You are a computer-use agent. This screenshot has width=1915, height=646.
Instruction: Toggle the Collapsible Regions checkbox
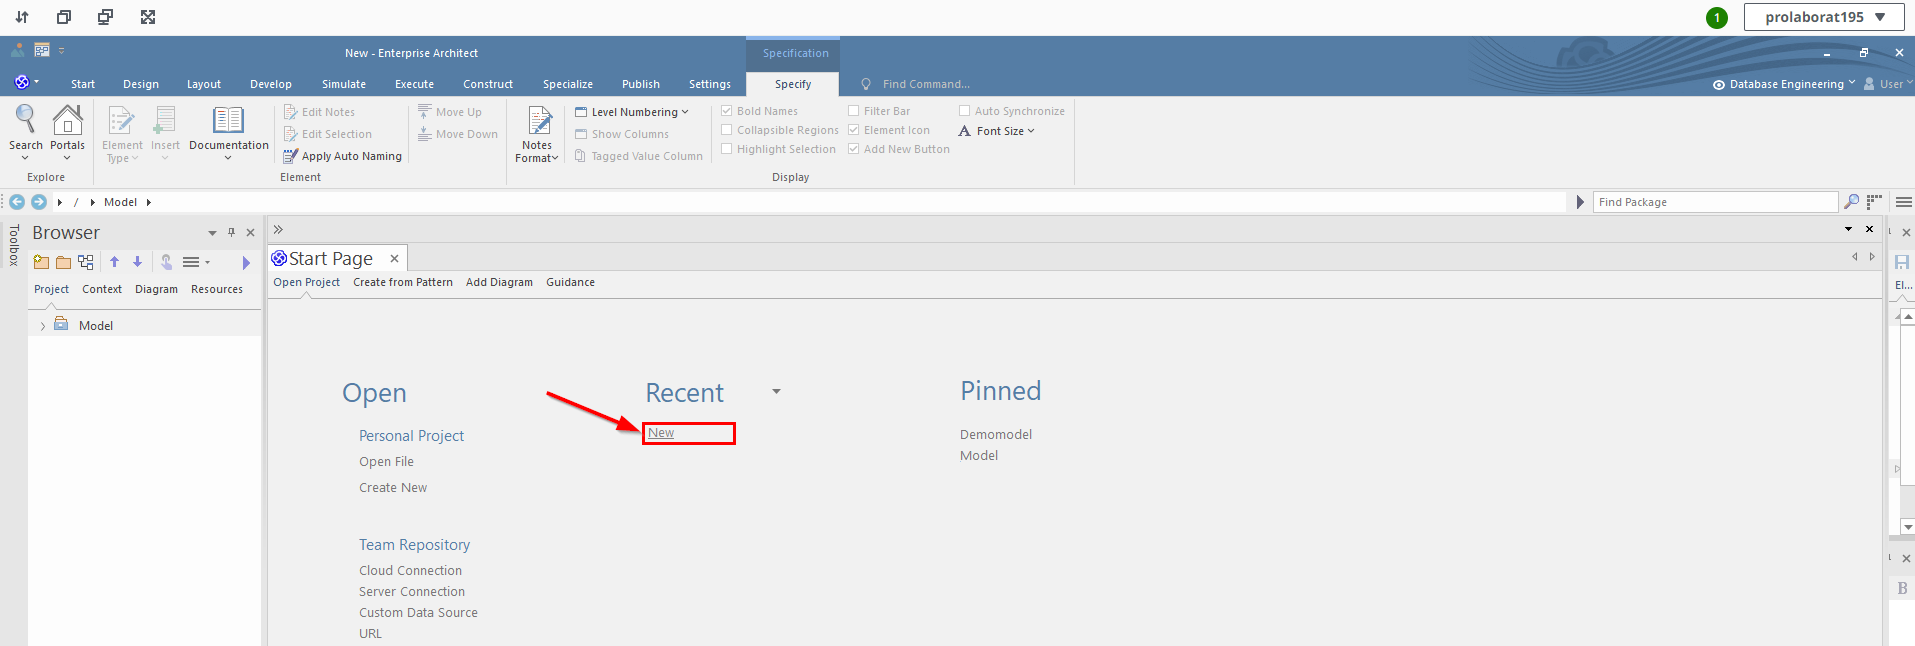click(727, 130)
